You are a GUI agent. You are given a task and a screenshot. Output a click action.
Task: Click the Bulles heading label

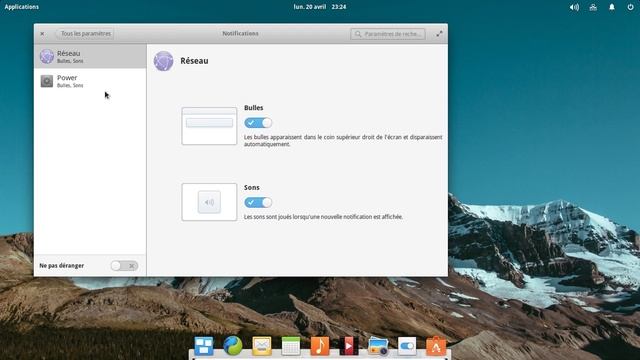pyautogui.click(x=253, y=108)
